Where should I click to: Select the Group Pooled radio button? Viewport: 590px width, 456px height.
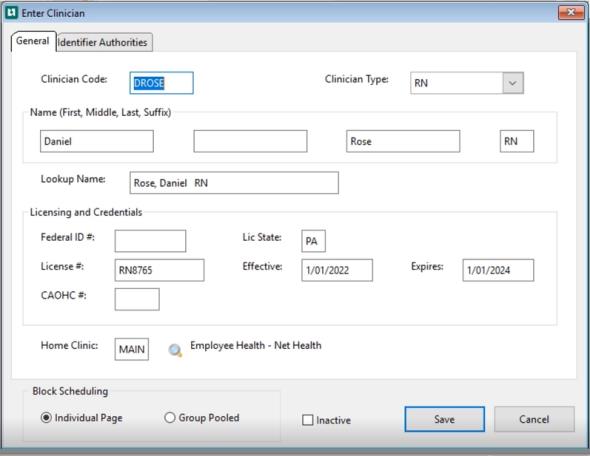pos(170,417)
